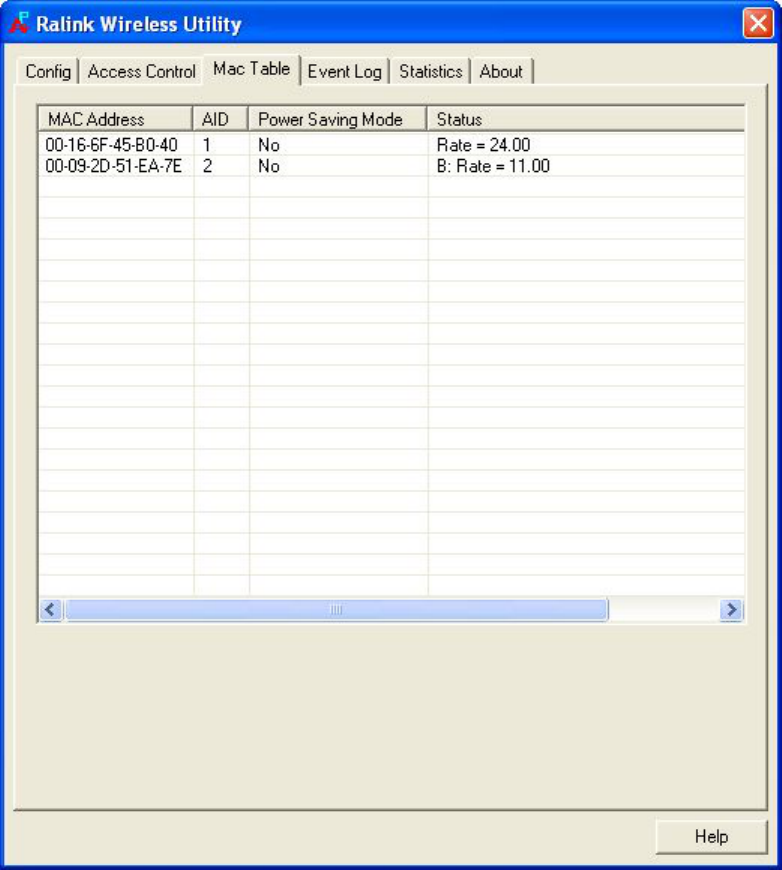The width and height of the screenshot is (782, 870).
Task: Close the Ralink Wireless Utility window
Action: point(758,23)
